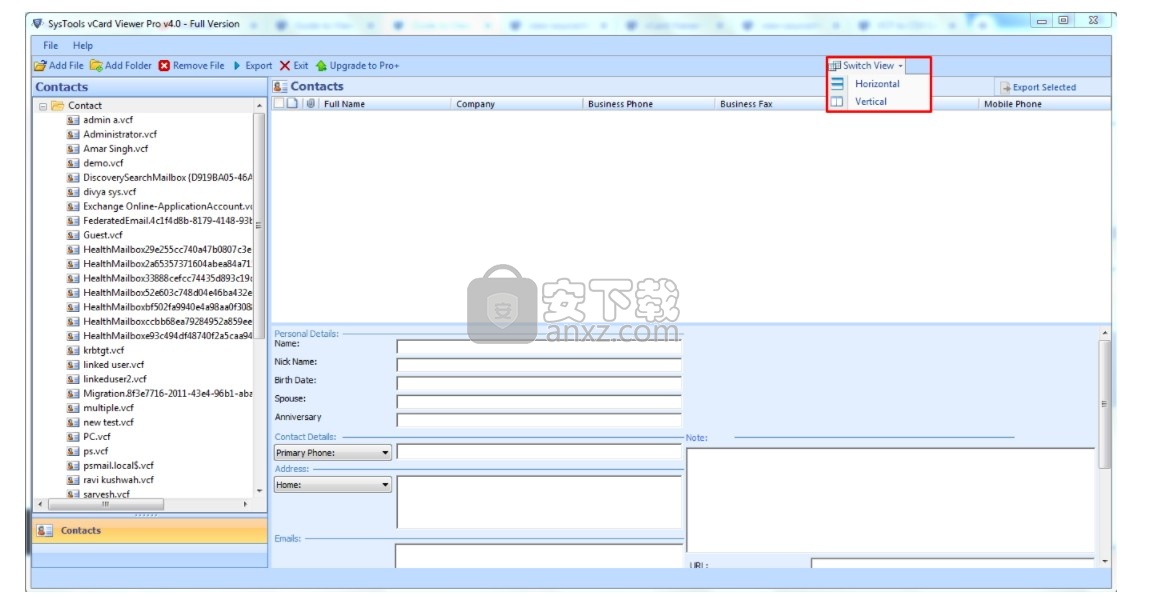Sort by Mobile Phone column

(x=1044, y=104)
